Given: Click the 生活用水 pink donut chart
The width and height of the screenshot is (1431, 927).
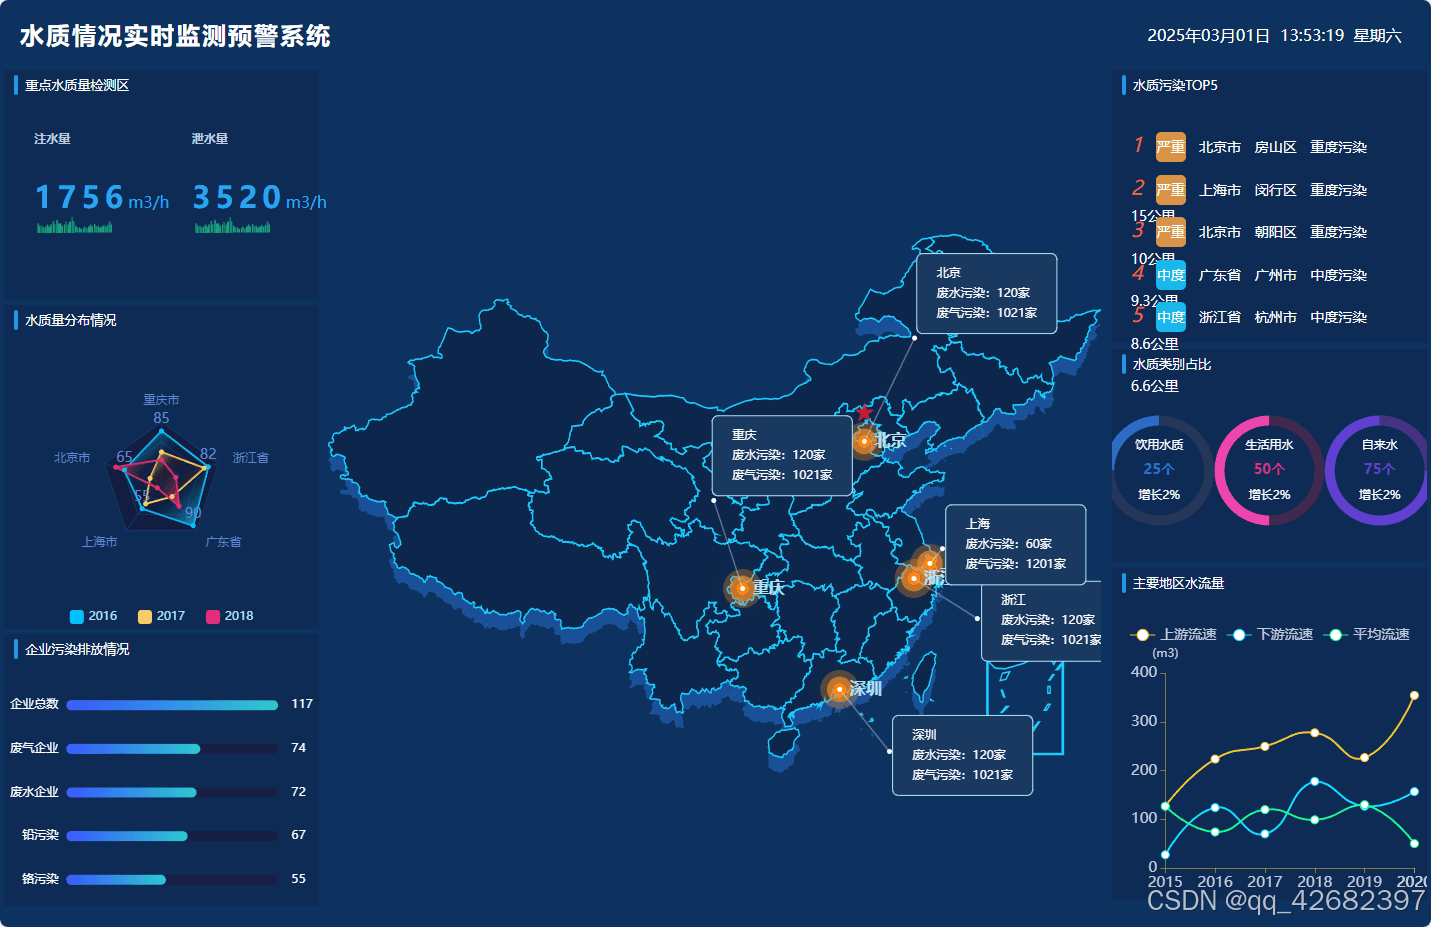Looking at the screenshot, I should coord(1269,470).
